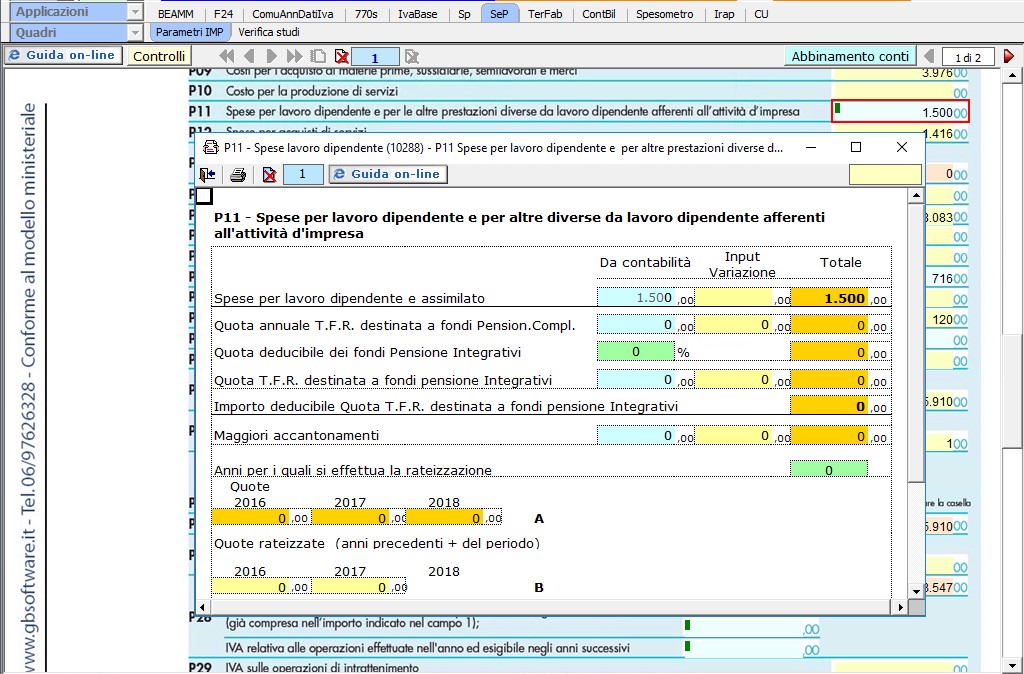Click the greyed delete icon right of page number
The height and width of the screenshot is (674, 1024).
pyautogui.click(x=411, y=56)
